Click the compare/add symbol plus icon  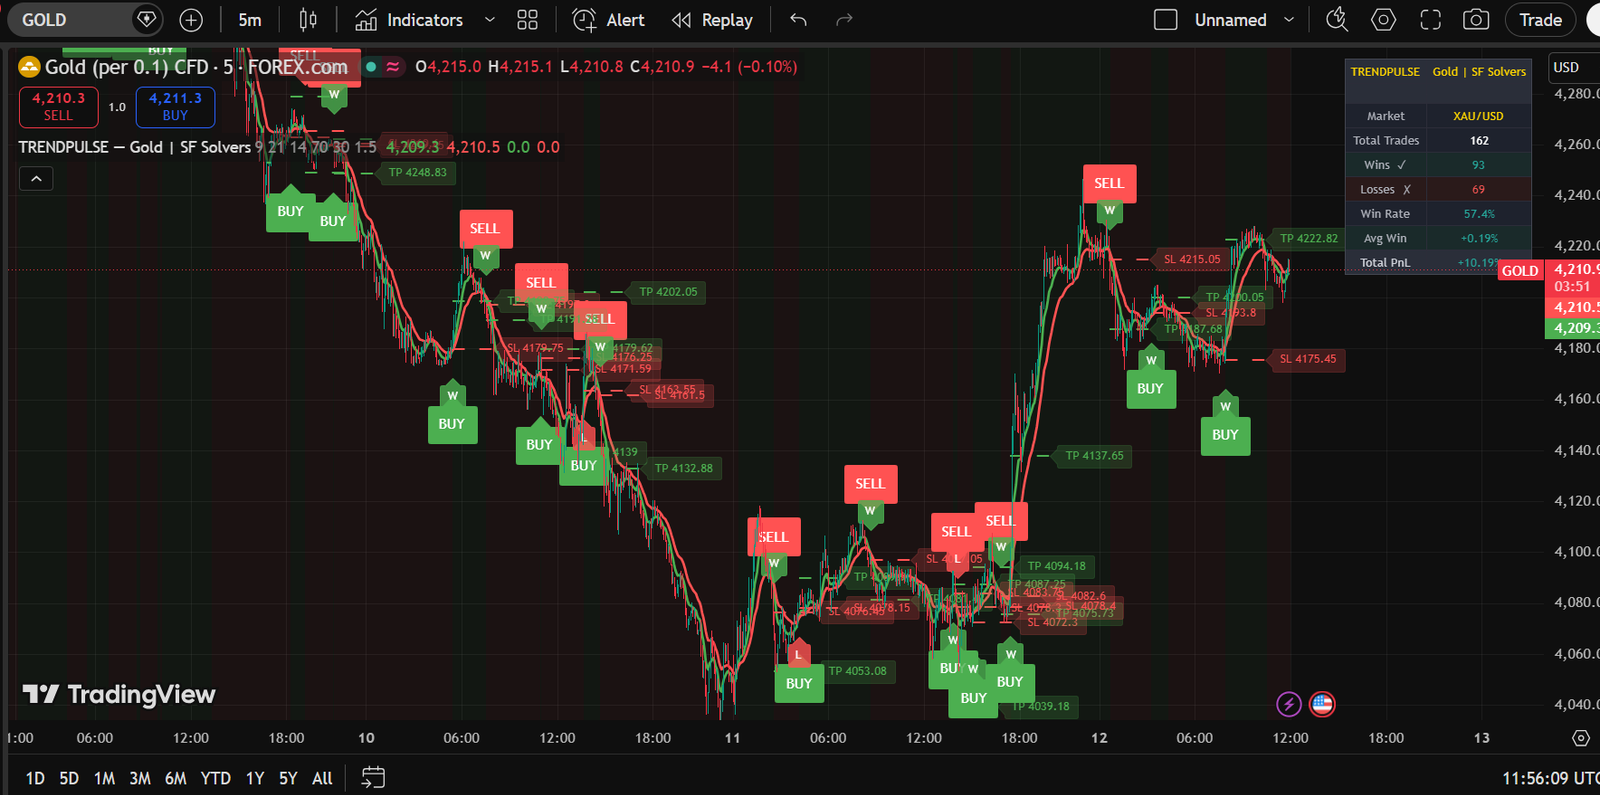pyautogui.click(x=191, y=20)
